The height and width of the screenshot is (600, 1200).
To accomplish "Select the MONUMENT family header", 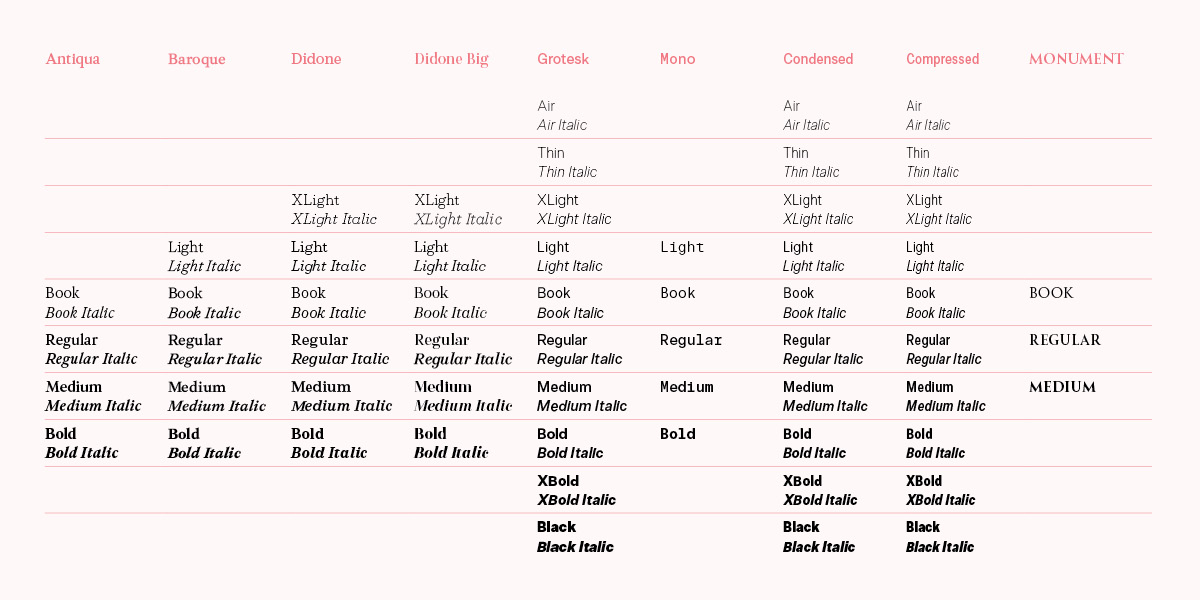I will tap(1076, 59).
